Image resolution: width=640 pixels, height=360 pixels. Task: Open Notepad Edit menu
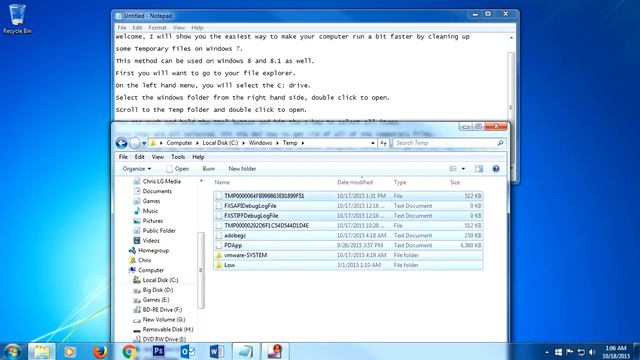pos(137,28)
